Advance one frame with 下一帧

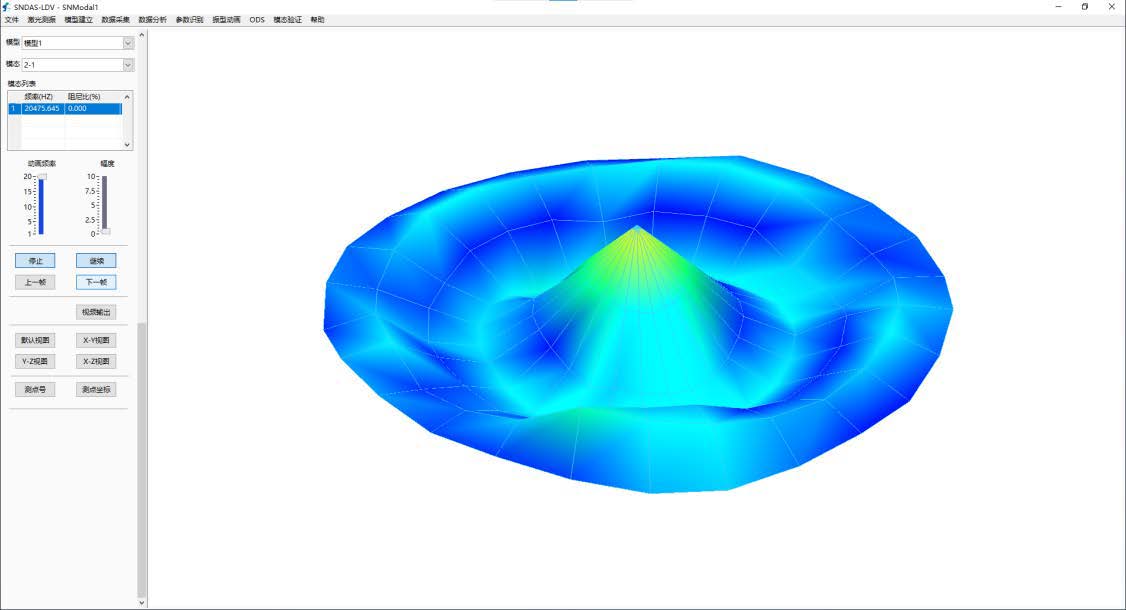tap(96, 282)
